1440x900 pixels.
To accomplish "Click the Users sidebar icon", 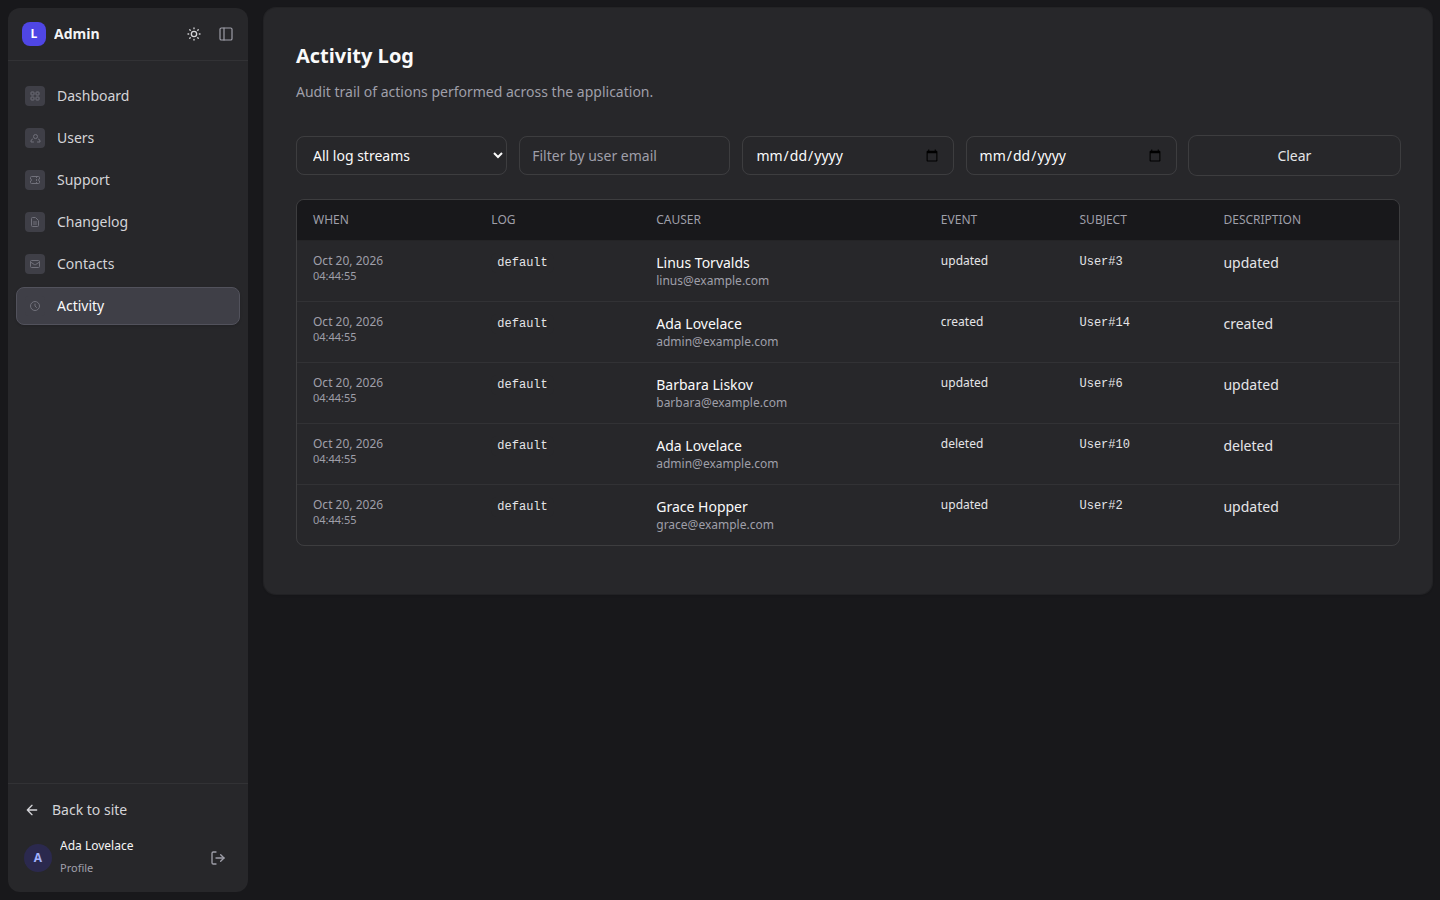I will click(x=35, y=138).
